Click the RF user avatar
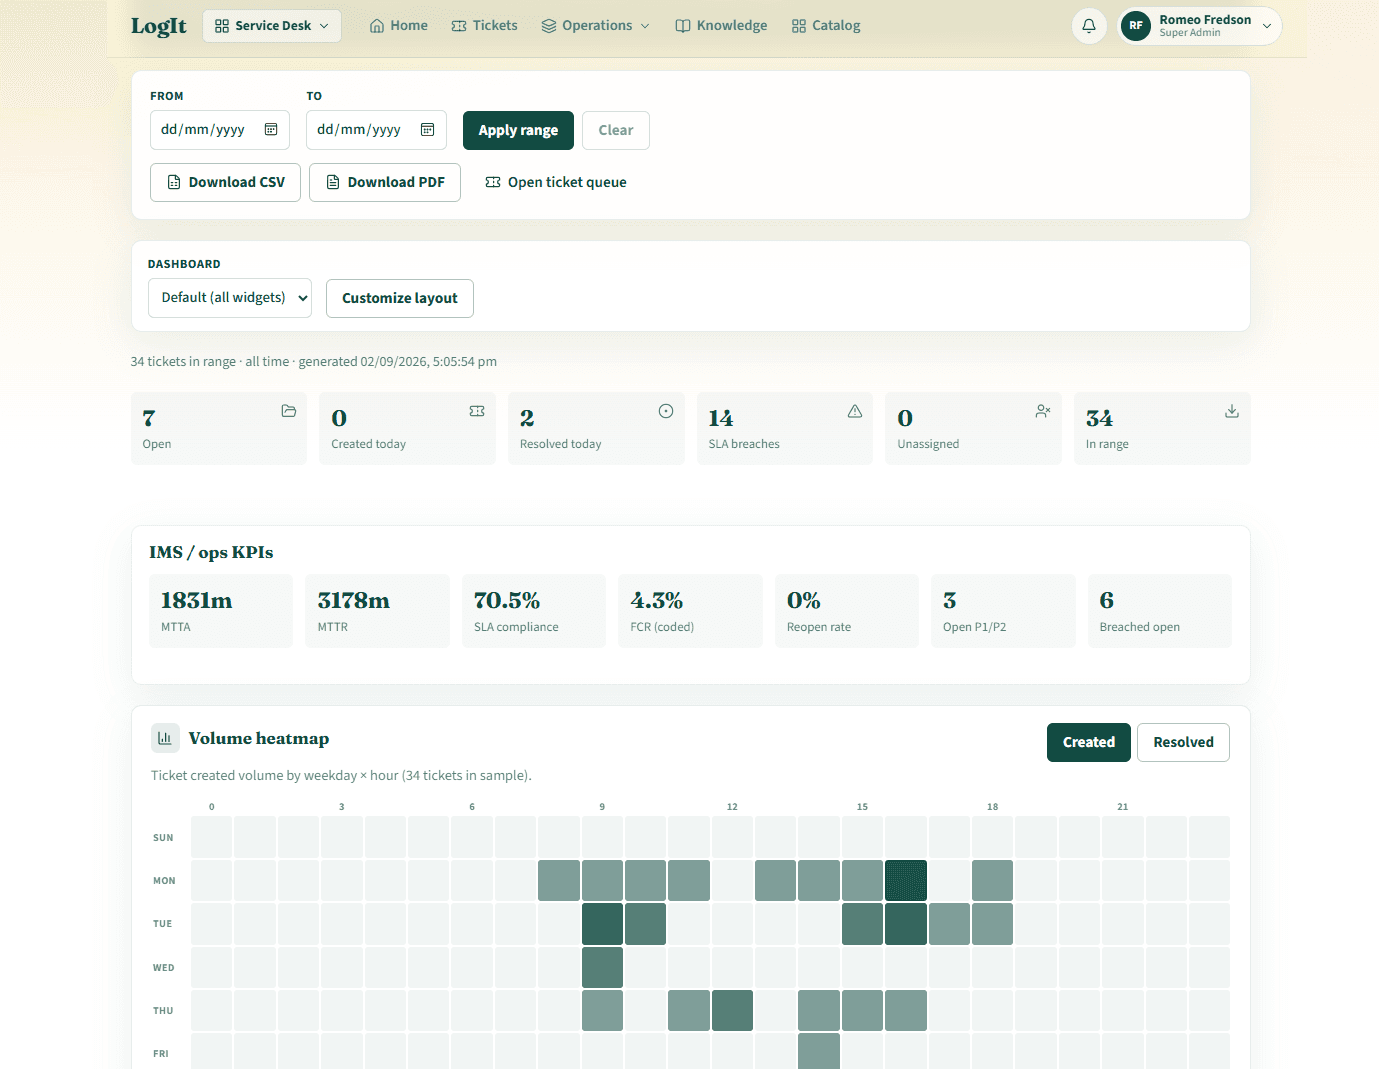 point(1136,26)
